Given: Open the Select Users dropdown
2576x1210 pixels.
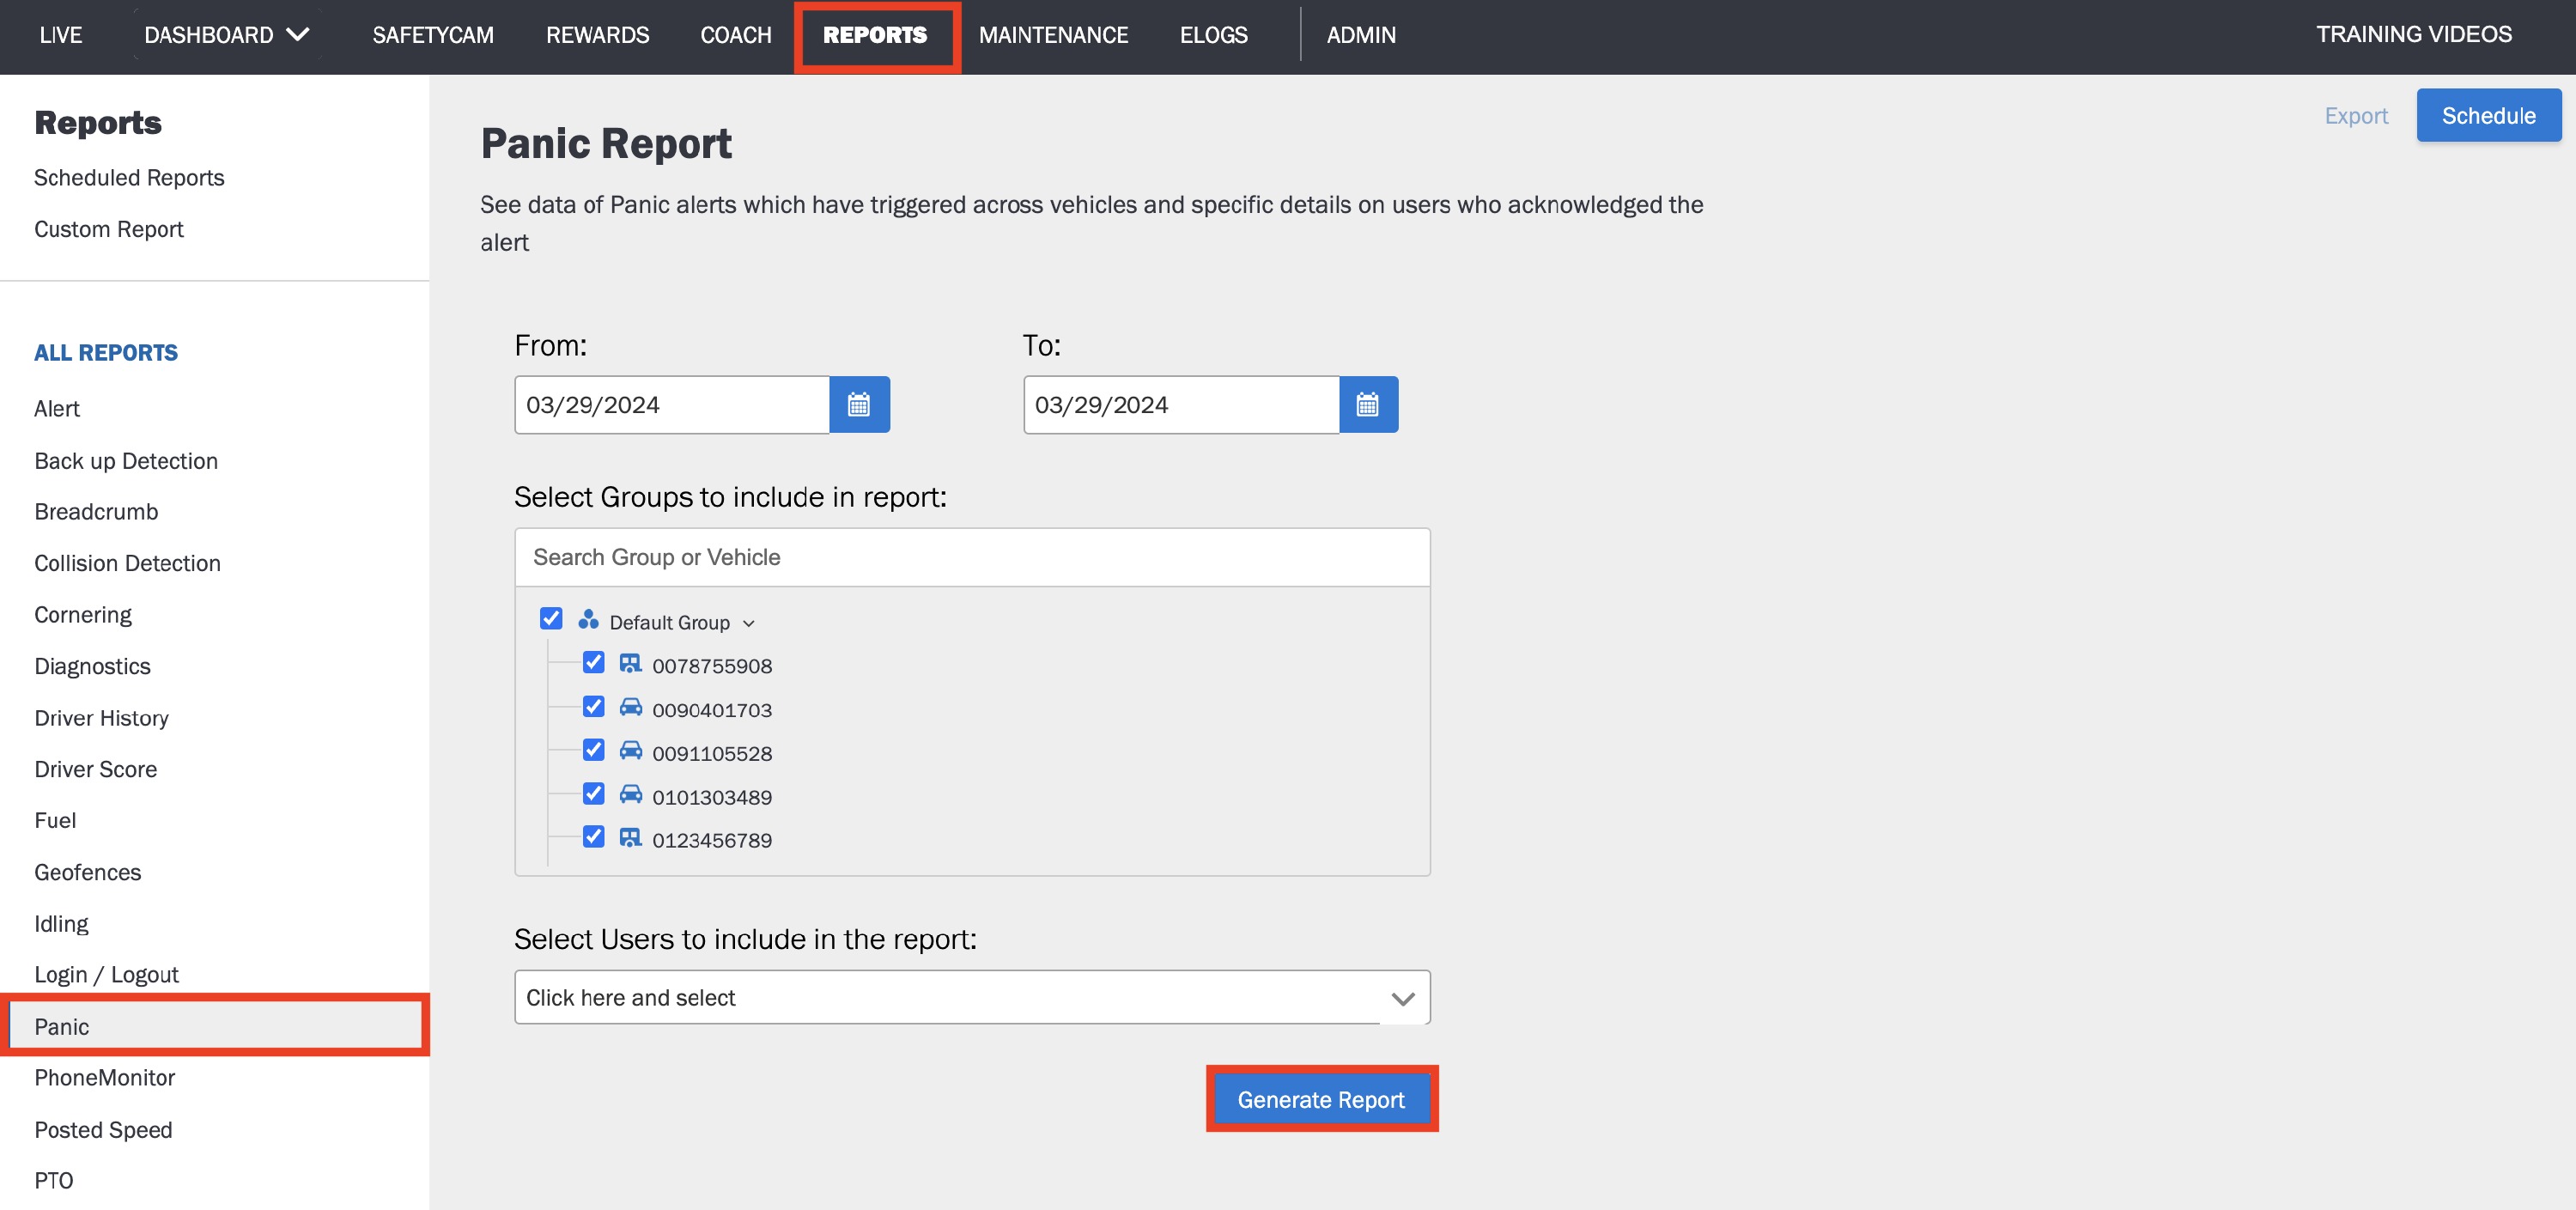Looking at the screenshot, I should coord(972,998).
